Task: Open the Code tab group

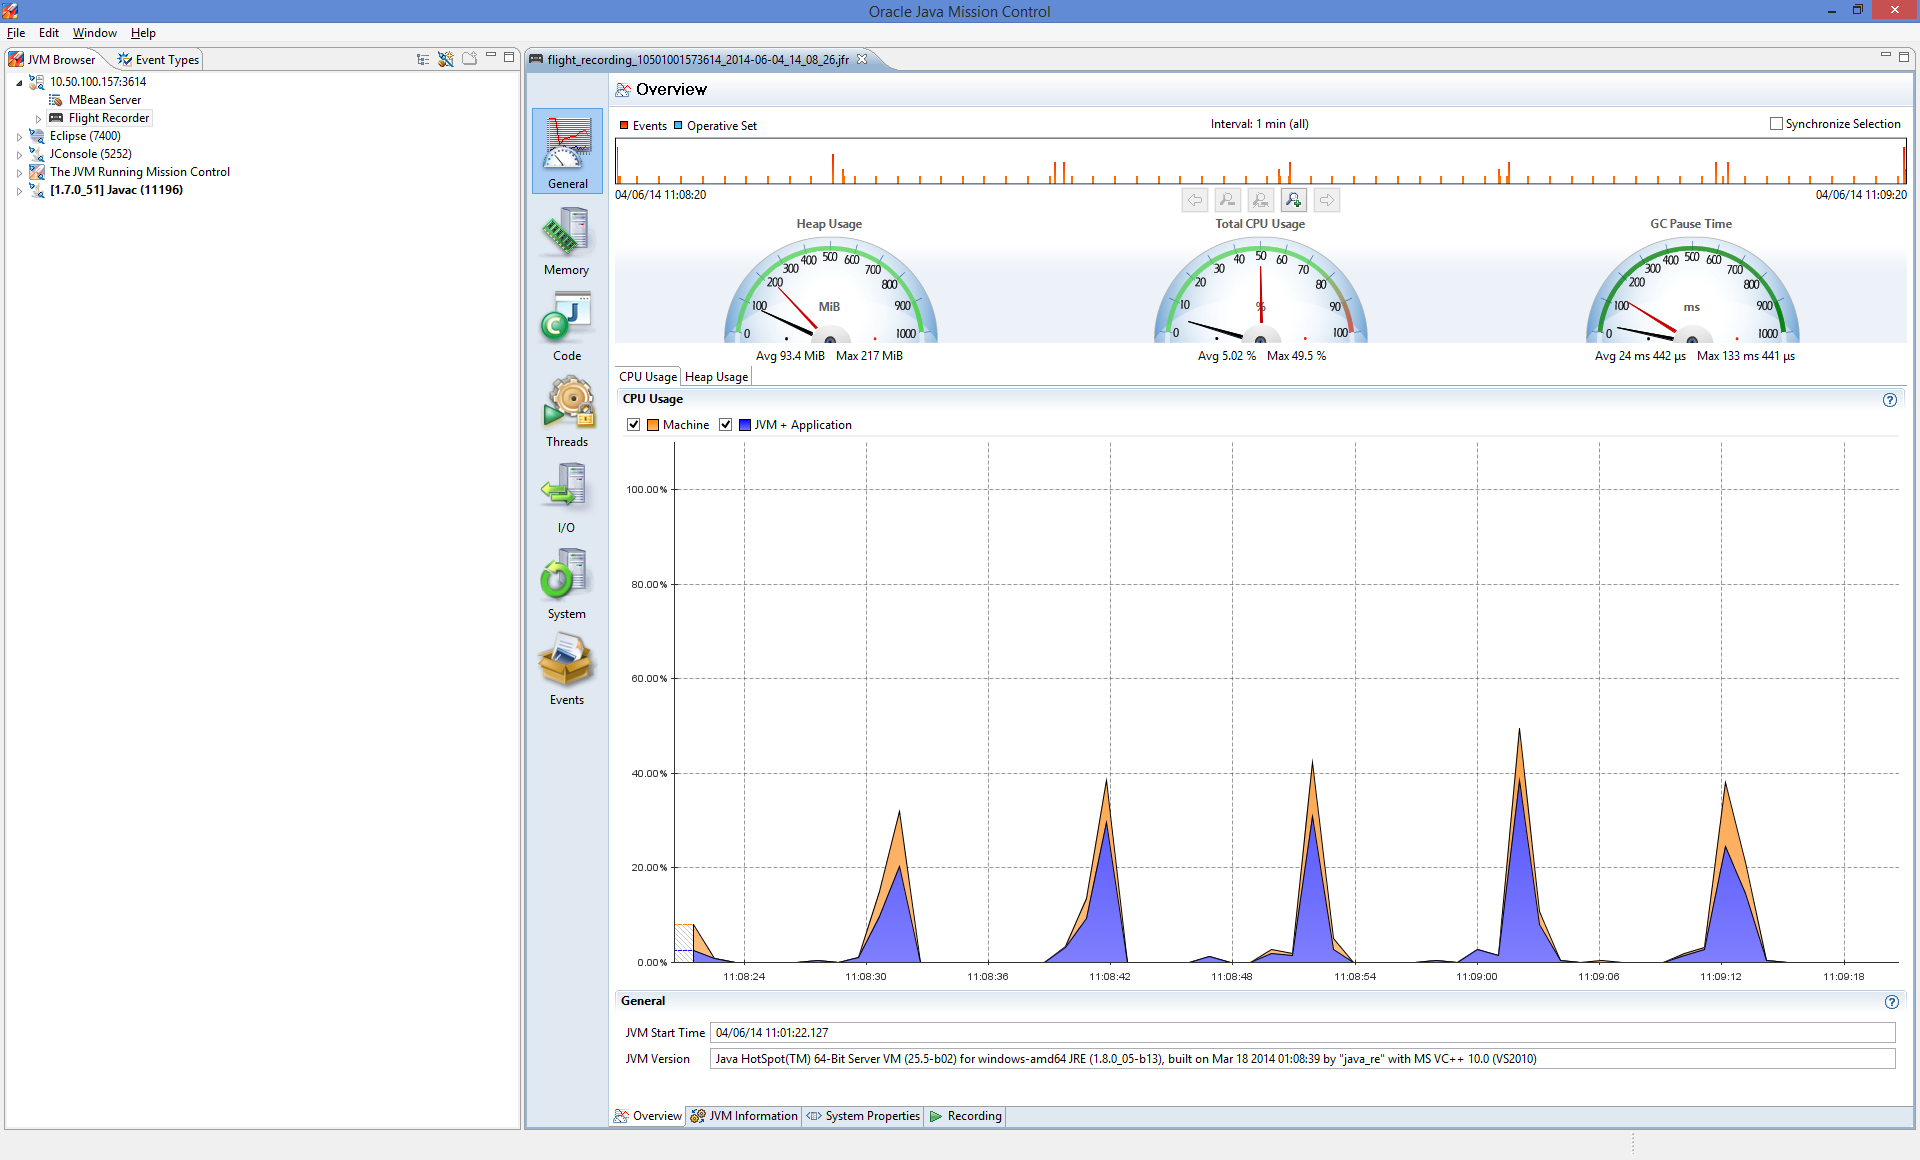Action: (567, 327)
